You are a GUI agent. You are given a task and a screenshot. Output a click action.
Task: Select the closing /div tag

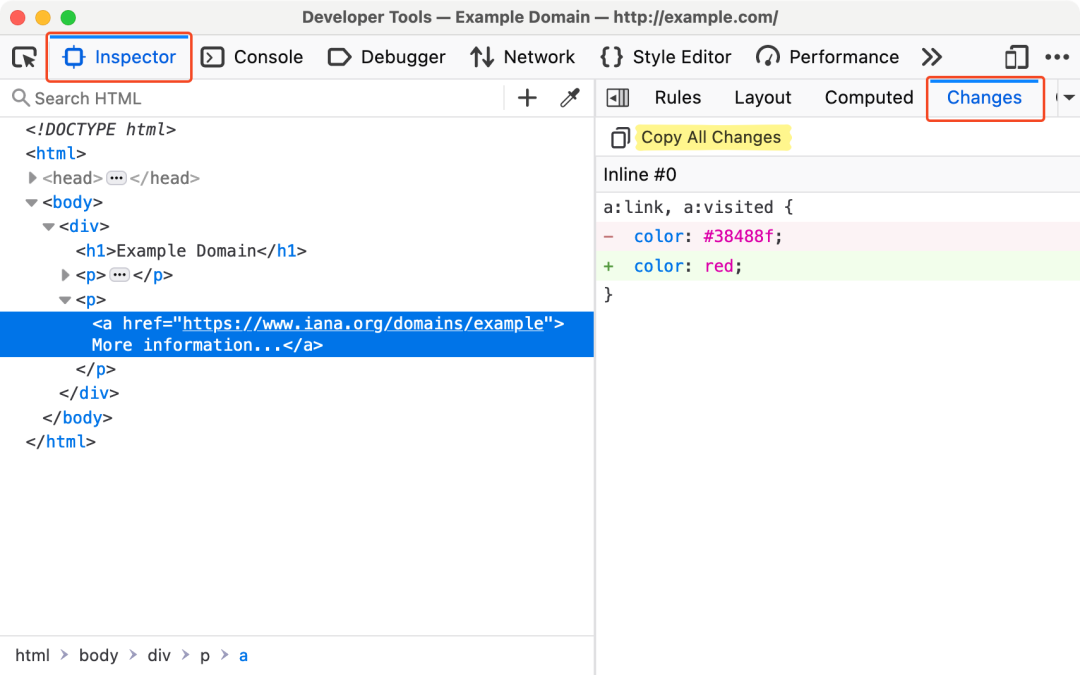click(89, 393)
